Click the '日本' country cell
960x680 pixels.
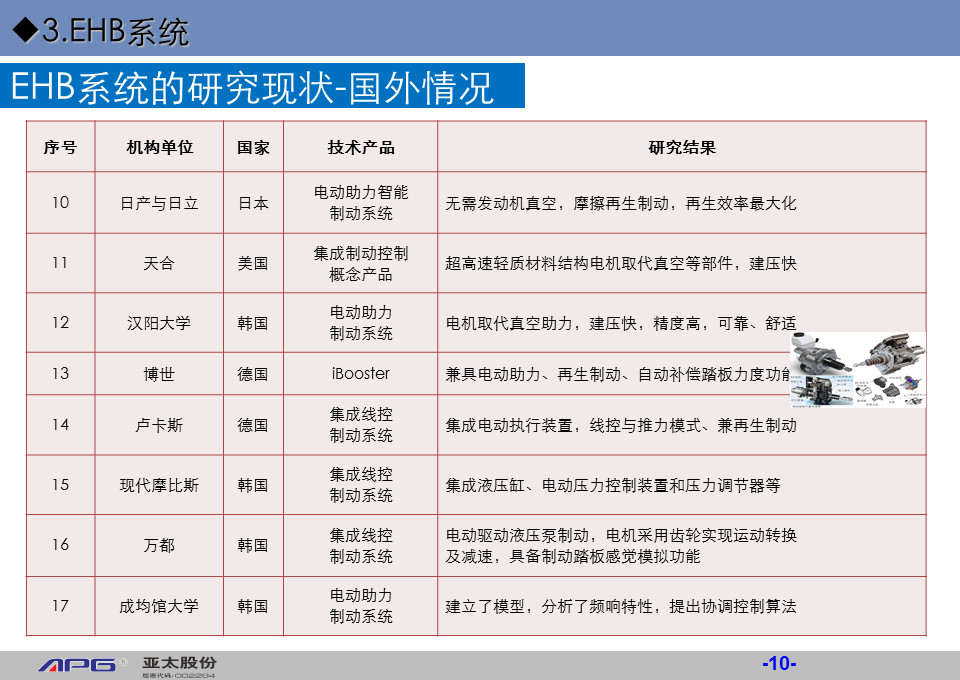pyautogui.click(x=253, y=203)
